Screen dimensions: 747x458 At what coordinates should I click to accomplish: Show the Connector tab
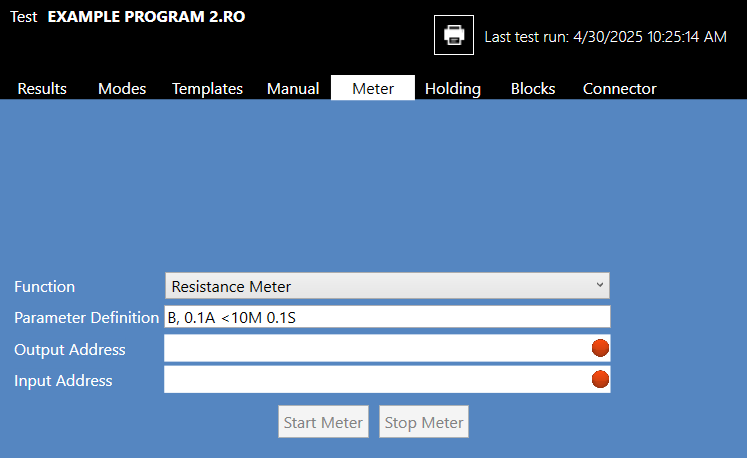619,89
